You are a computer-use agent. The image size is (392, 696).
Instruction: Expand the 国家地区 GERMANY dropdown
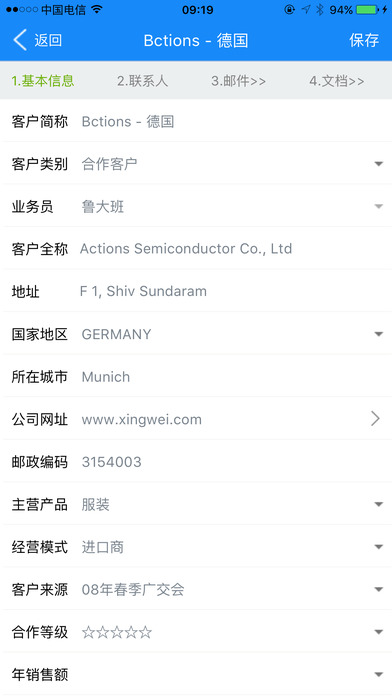click(378, 334)
